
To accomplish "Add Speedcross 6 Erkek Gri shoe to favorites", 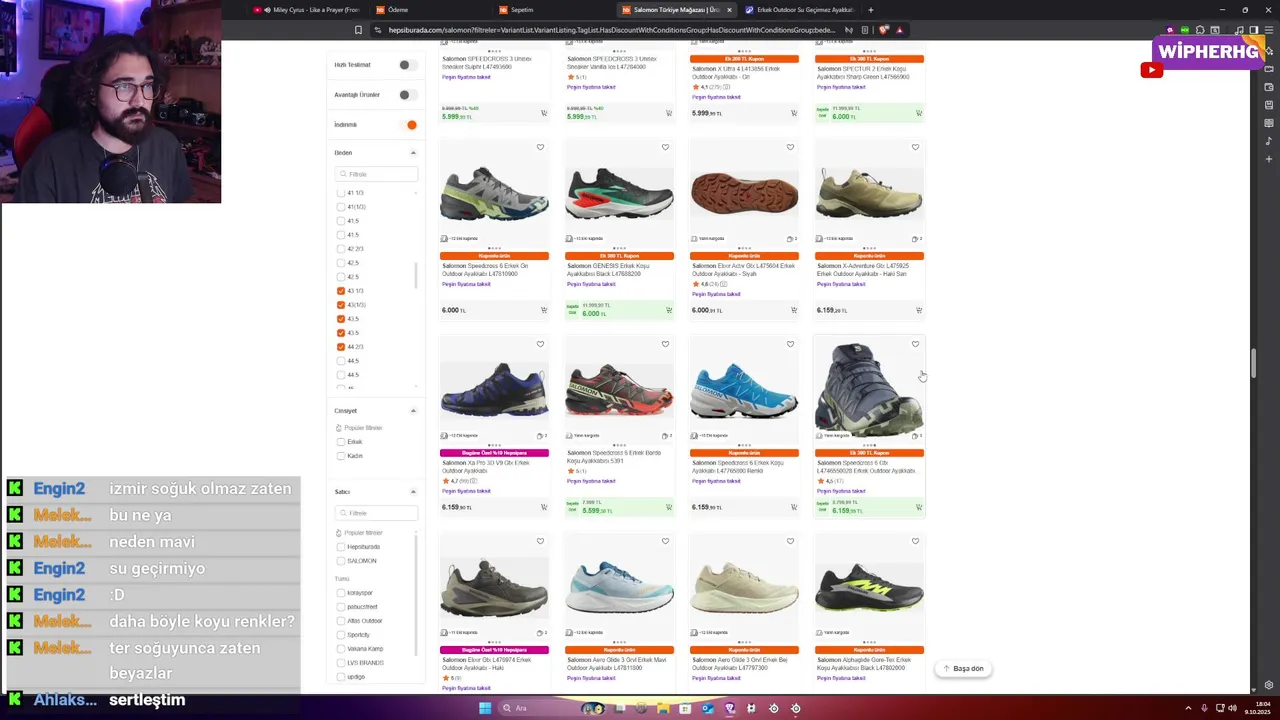I will (540, 147).
